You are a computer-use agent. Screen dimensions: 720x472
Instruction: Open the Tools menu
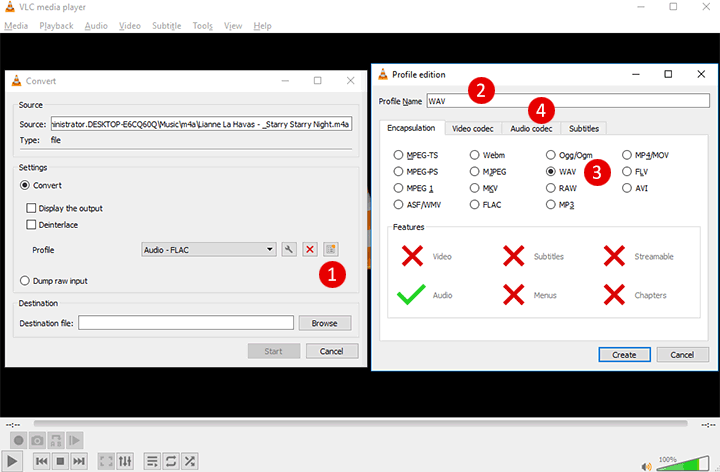(x=202, y=26)
